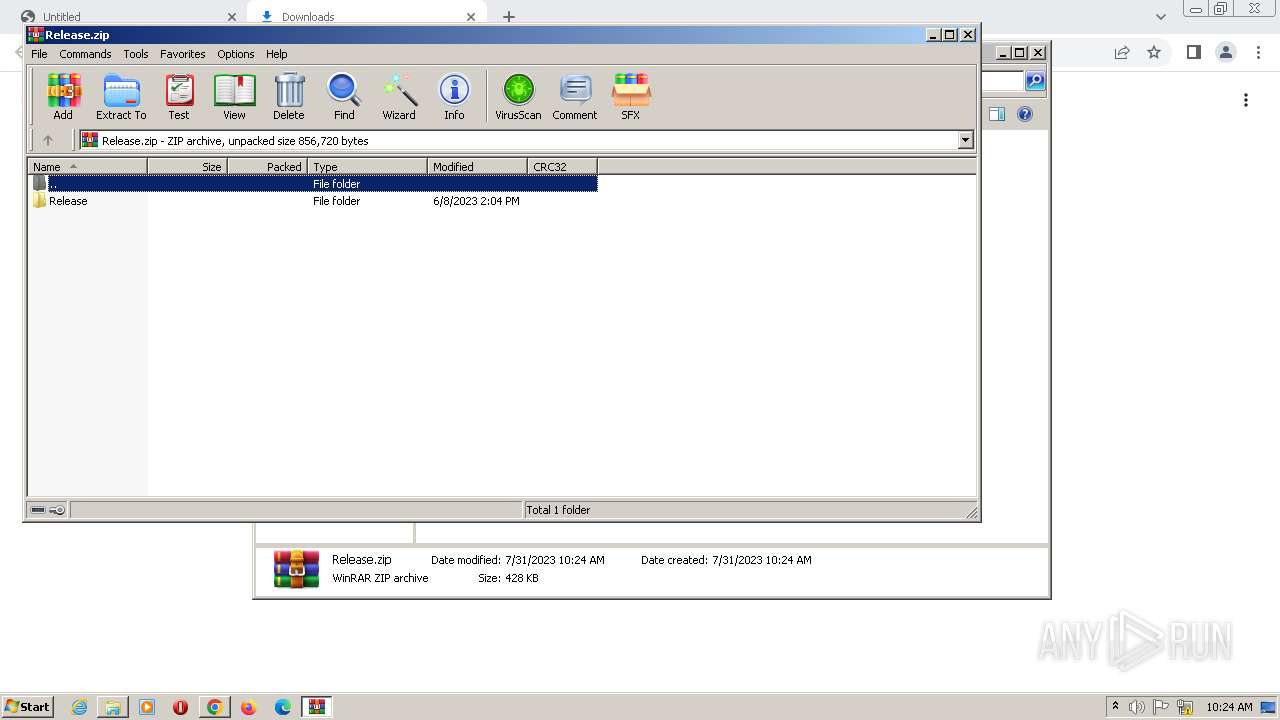The width and height of the screenshot is (1280, 720).
Task: Open the Tools menu
Action: tap(136, 54)
